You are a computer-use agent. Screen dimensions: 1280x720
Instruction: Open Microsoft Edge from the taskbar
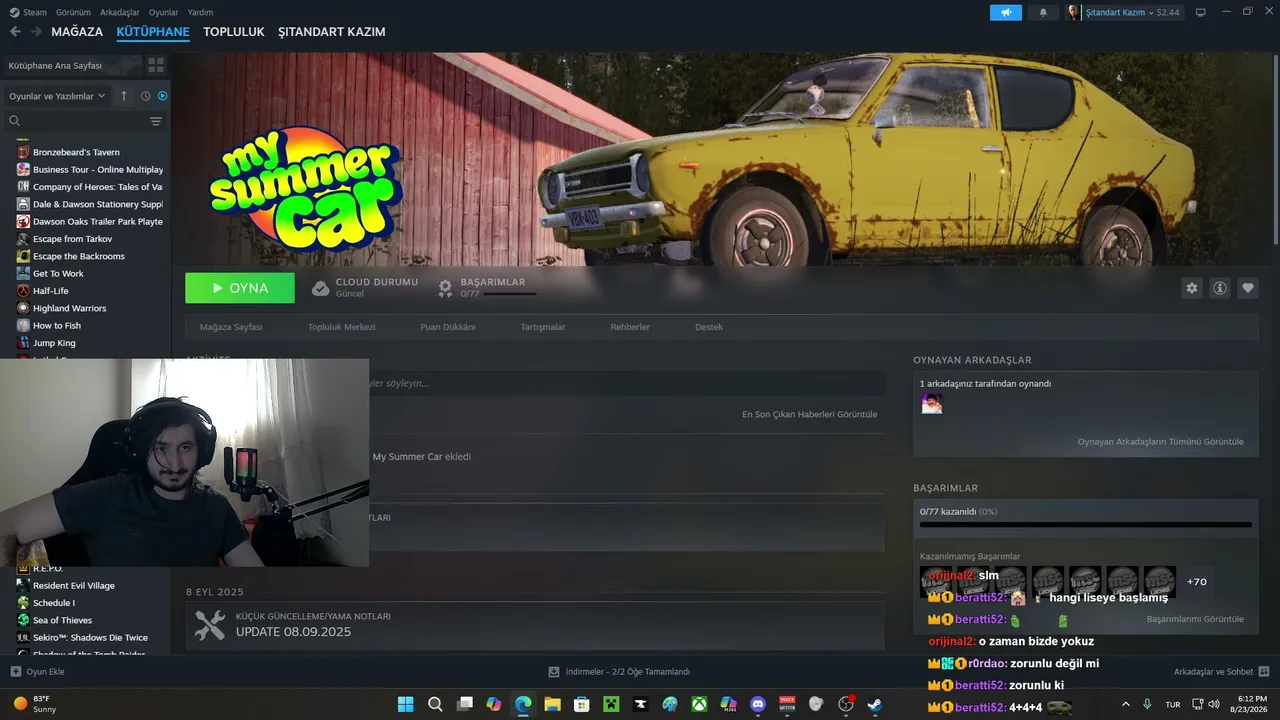(x=523, y=704)
